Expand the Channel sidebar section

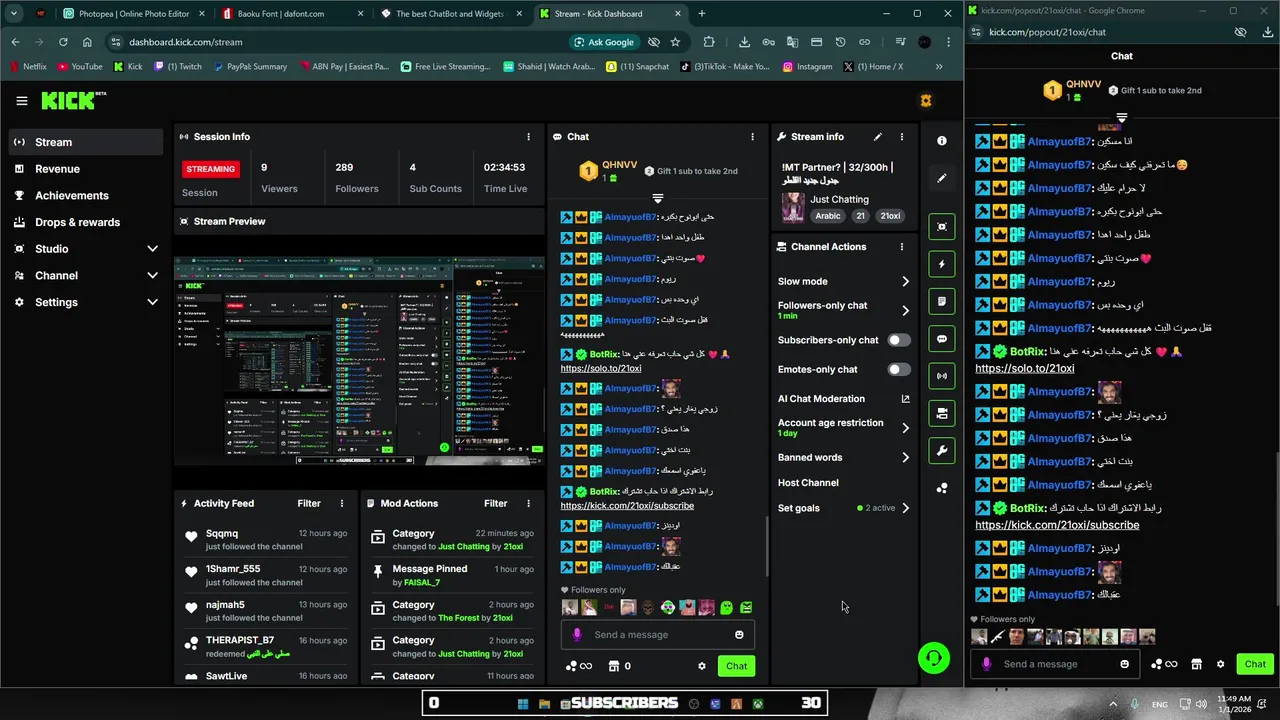[x=152, y=276]
